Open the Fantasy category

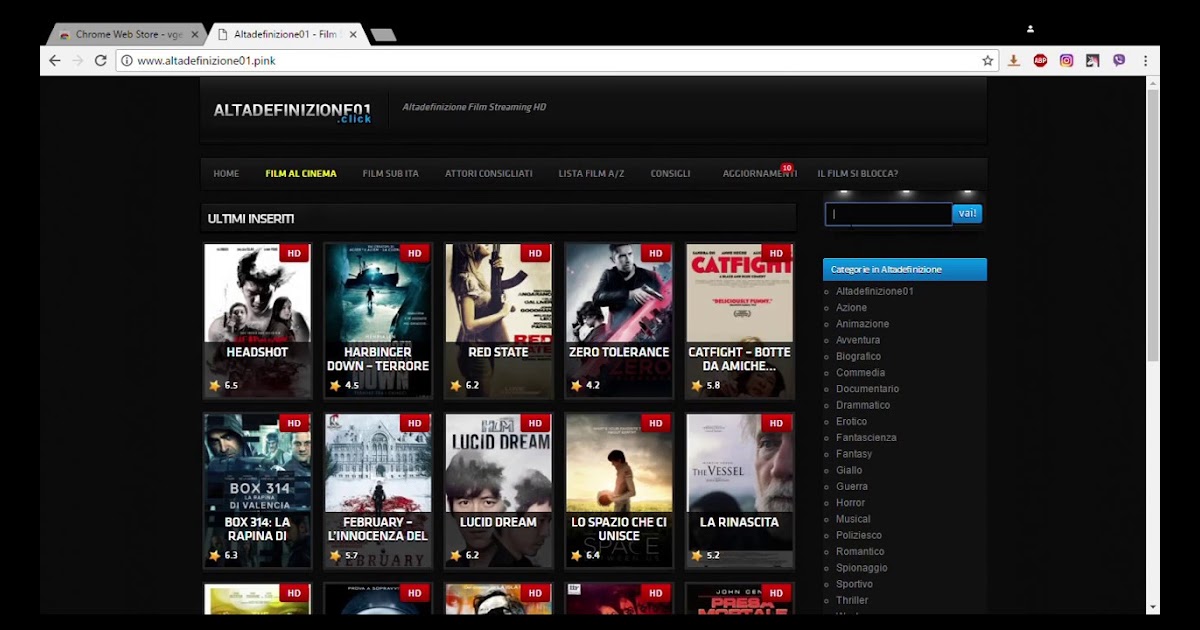[854, 454]
